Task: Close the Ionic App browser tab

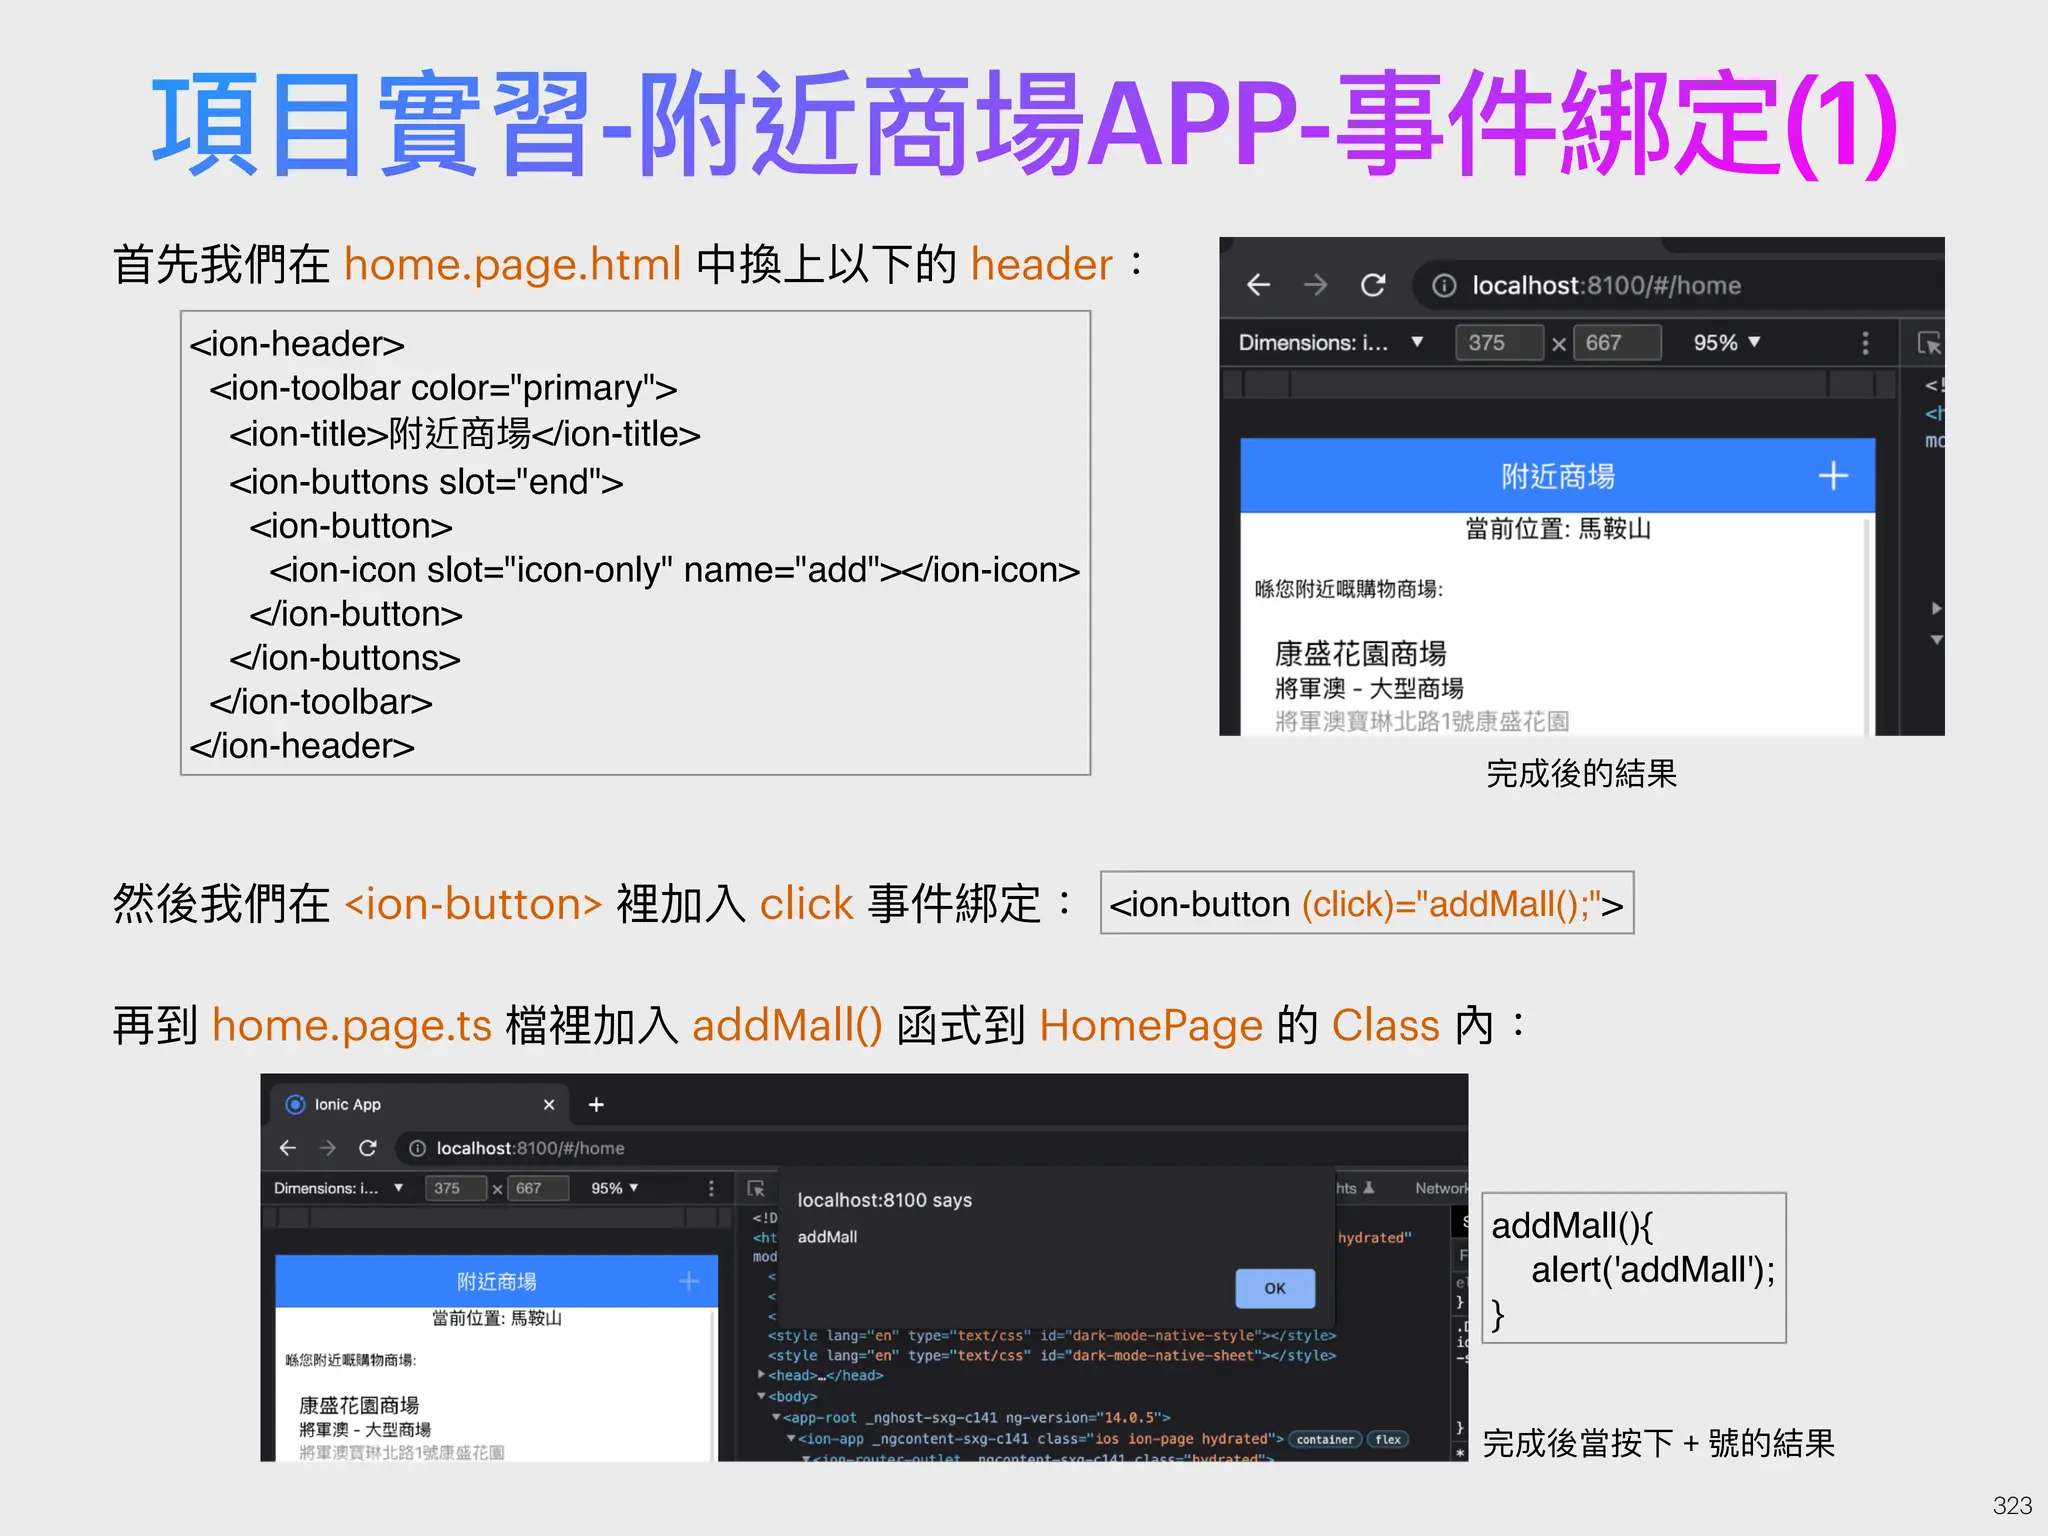Action: click(549, 1104)
